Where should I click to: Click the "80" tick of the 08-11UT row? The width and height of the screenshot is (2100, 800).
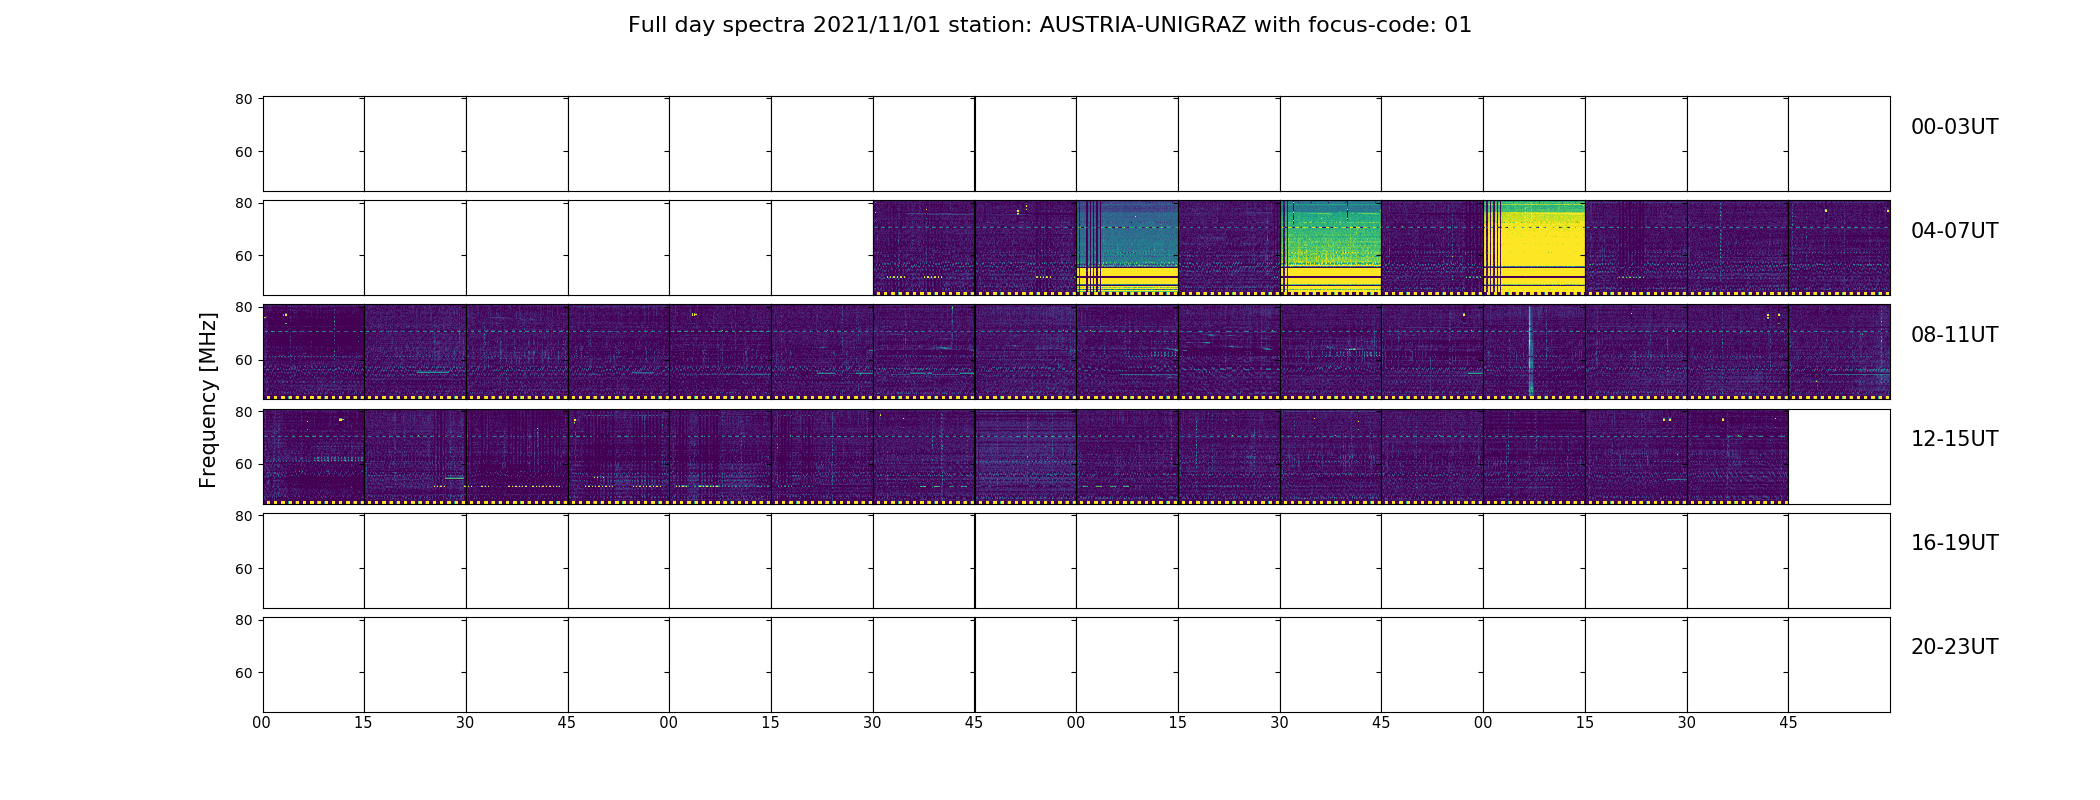(x=243, y=307)
